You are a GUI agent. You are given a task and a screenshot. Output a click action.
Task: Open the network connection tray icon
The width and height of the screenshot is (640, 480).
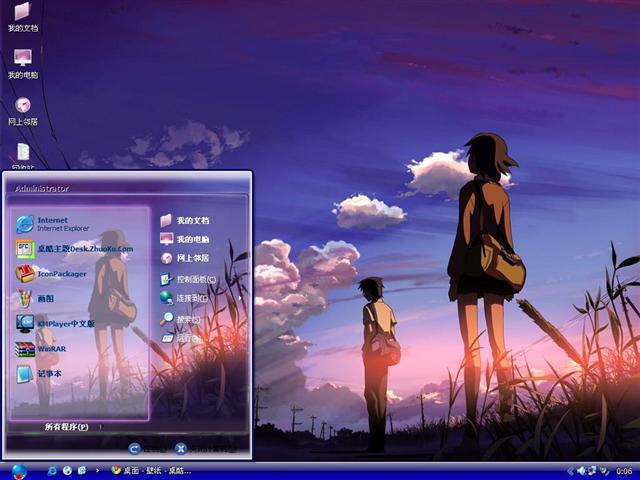pos(592,471)
